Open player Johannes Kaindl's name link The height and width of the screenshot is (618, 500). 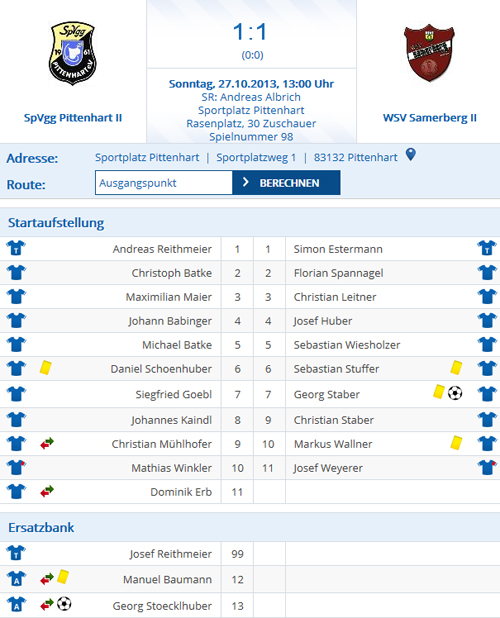(x=171, y=420)
